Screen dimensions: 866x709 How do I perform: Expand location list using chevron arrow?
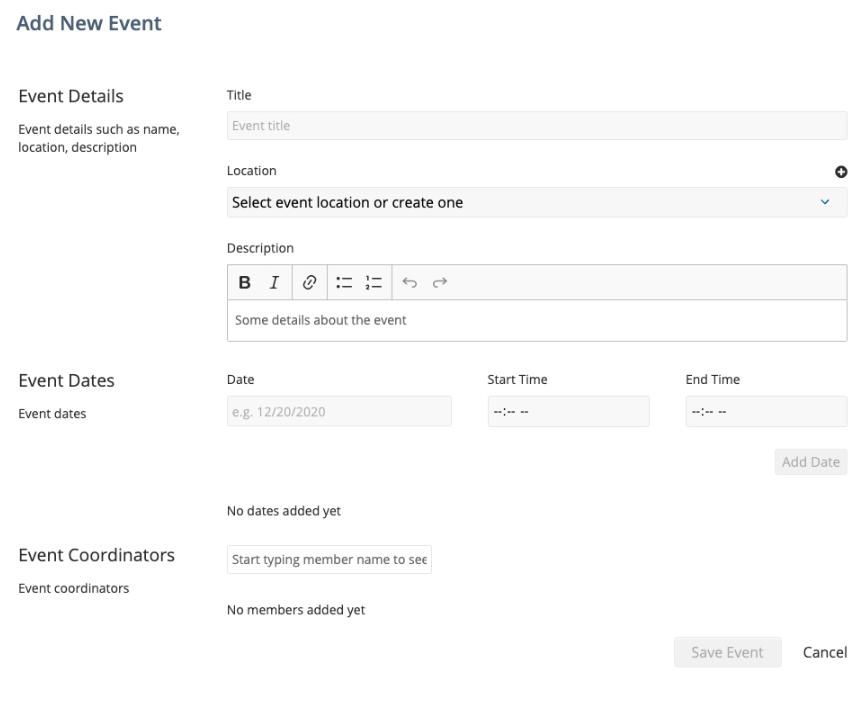[x=825, y=202]
